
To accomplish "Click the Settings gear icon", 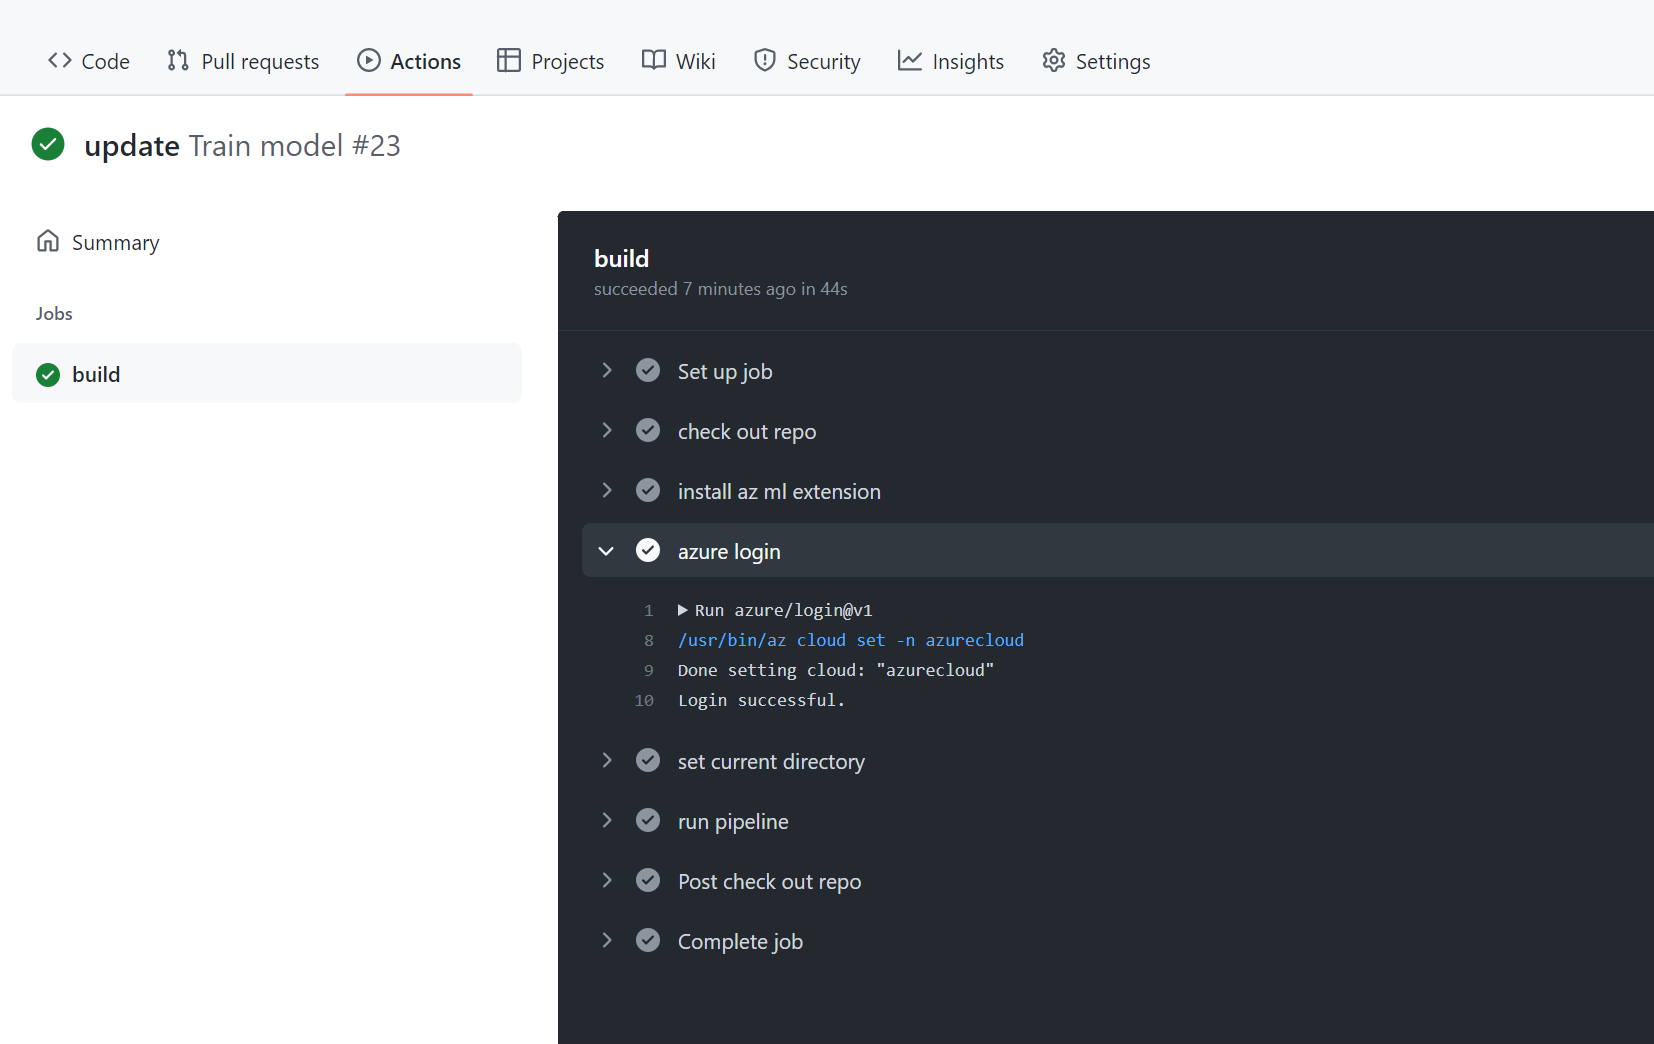I will tap(1054, 61).
